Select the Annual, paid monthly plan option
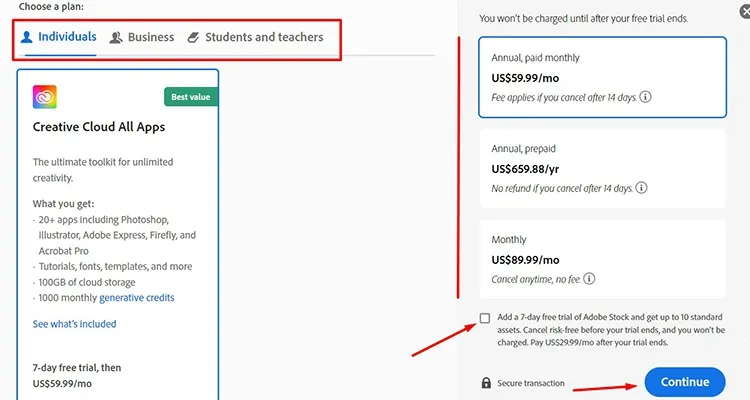Screen dimensions: 750x400 point(603,77)
